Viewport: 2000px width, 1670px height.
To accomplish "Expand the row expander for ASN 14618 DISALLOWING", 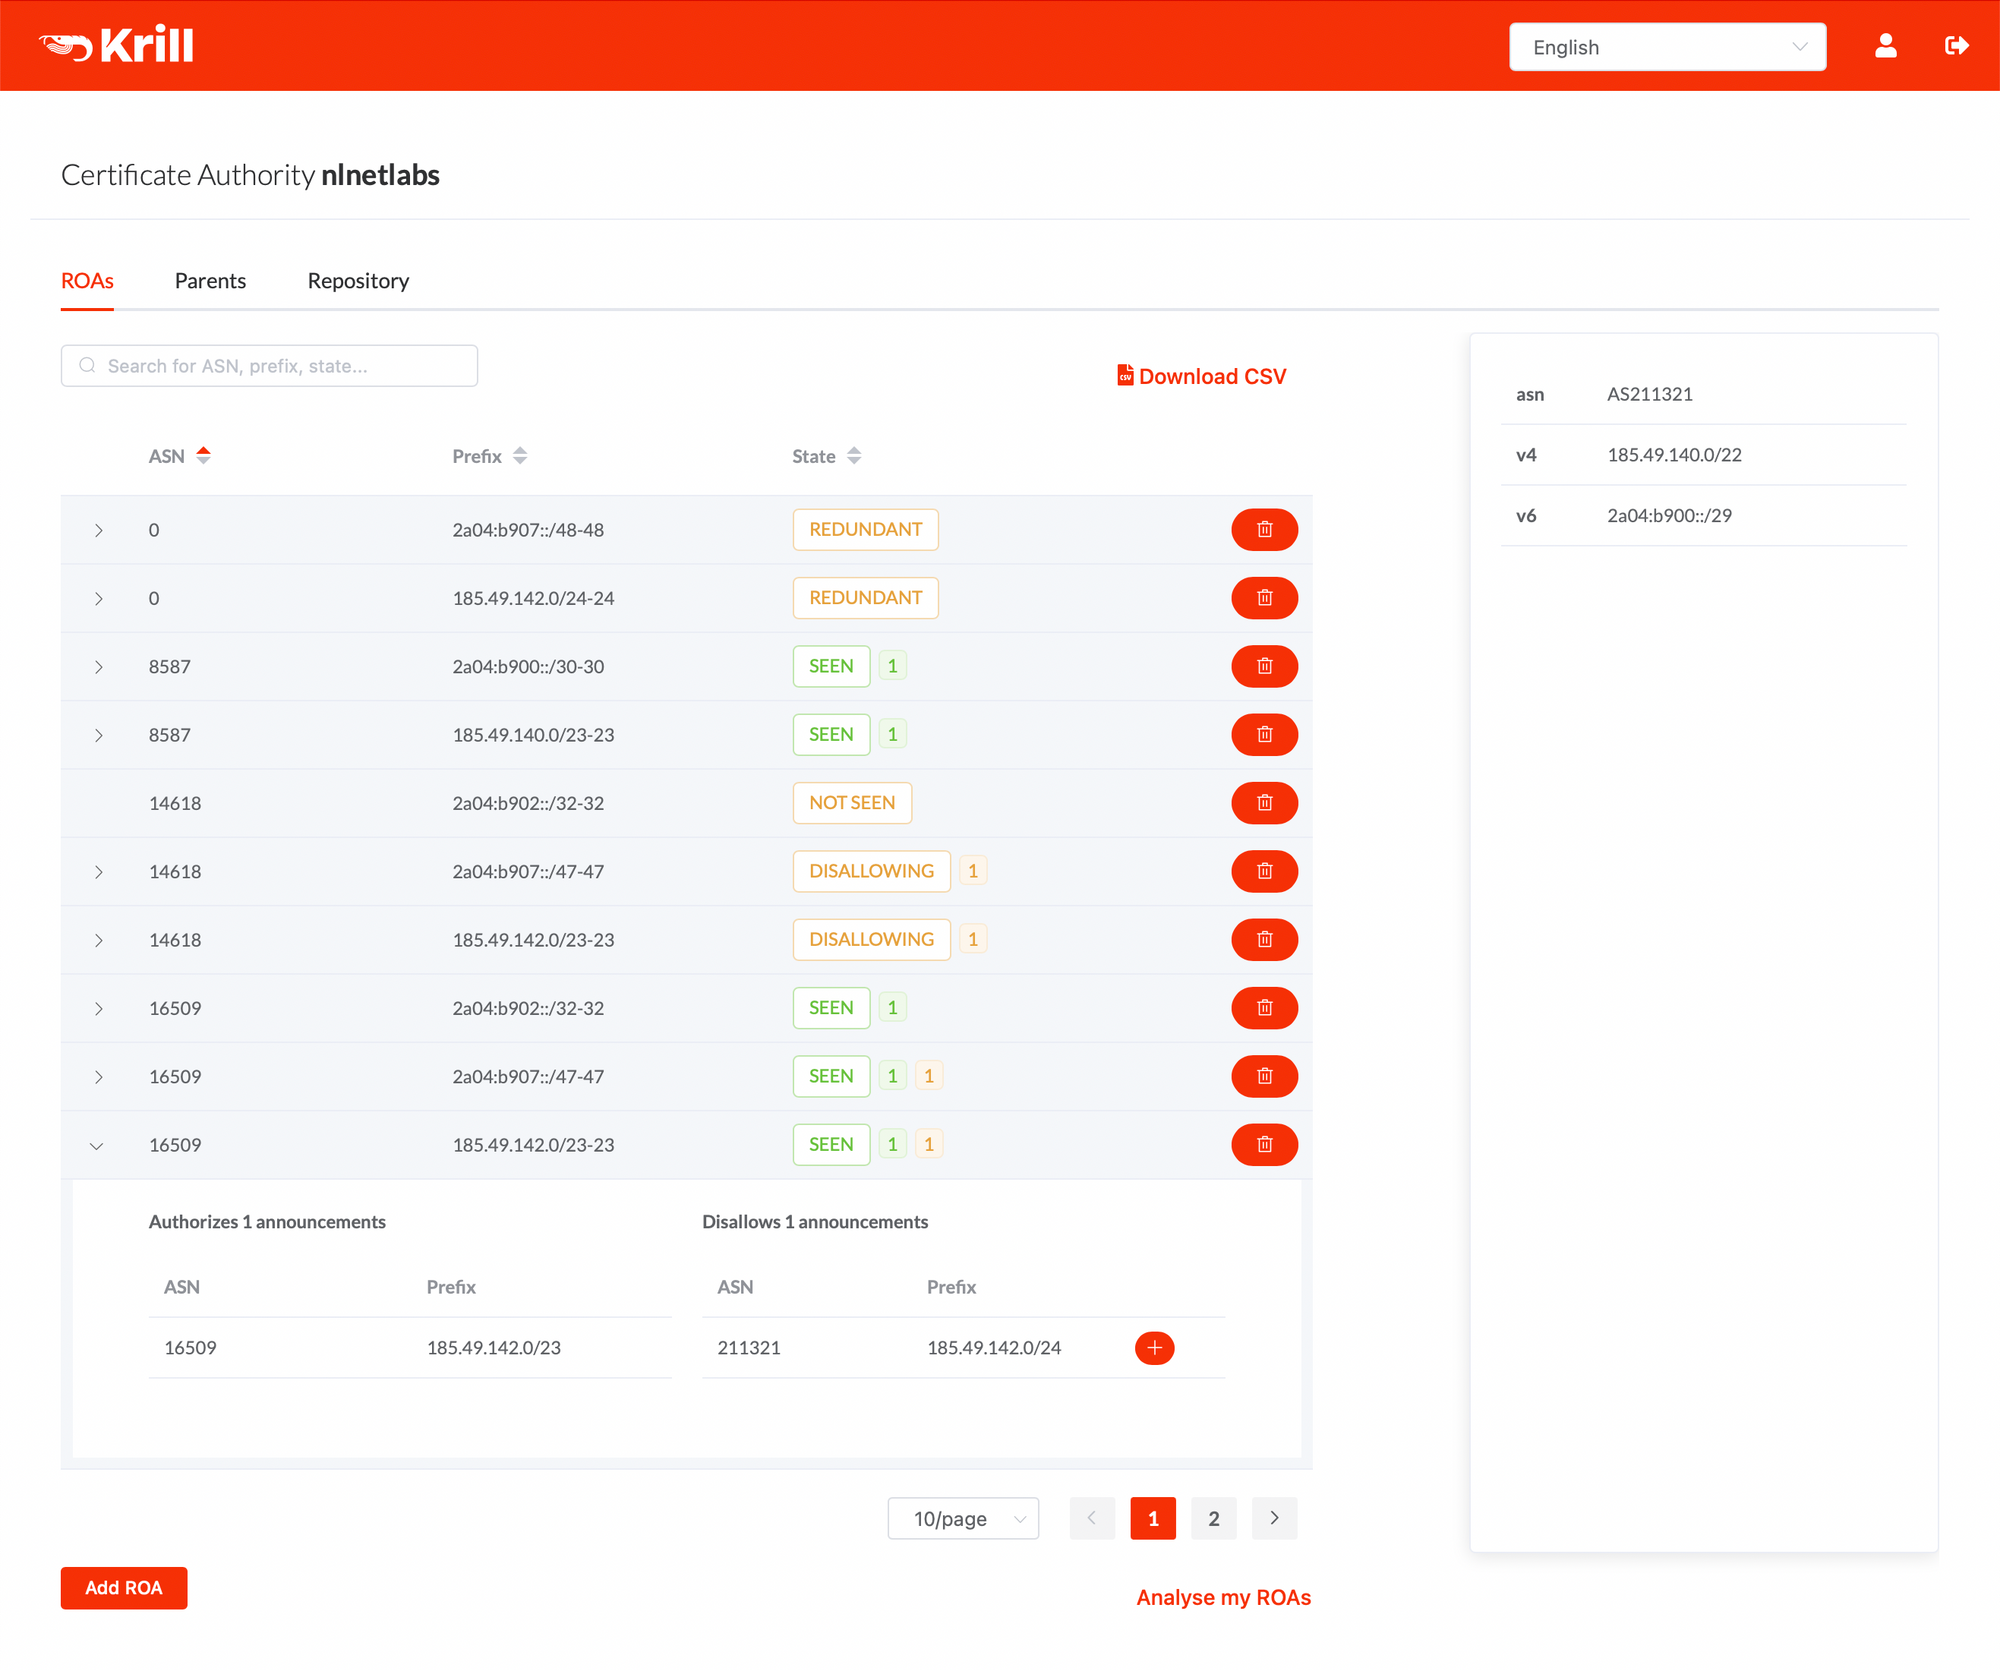I will [100, 871].
